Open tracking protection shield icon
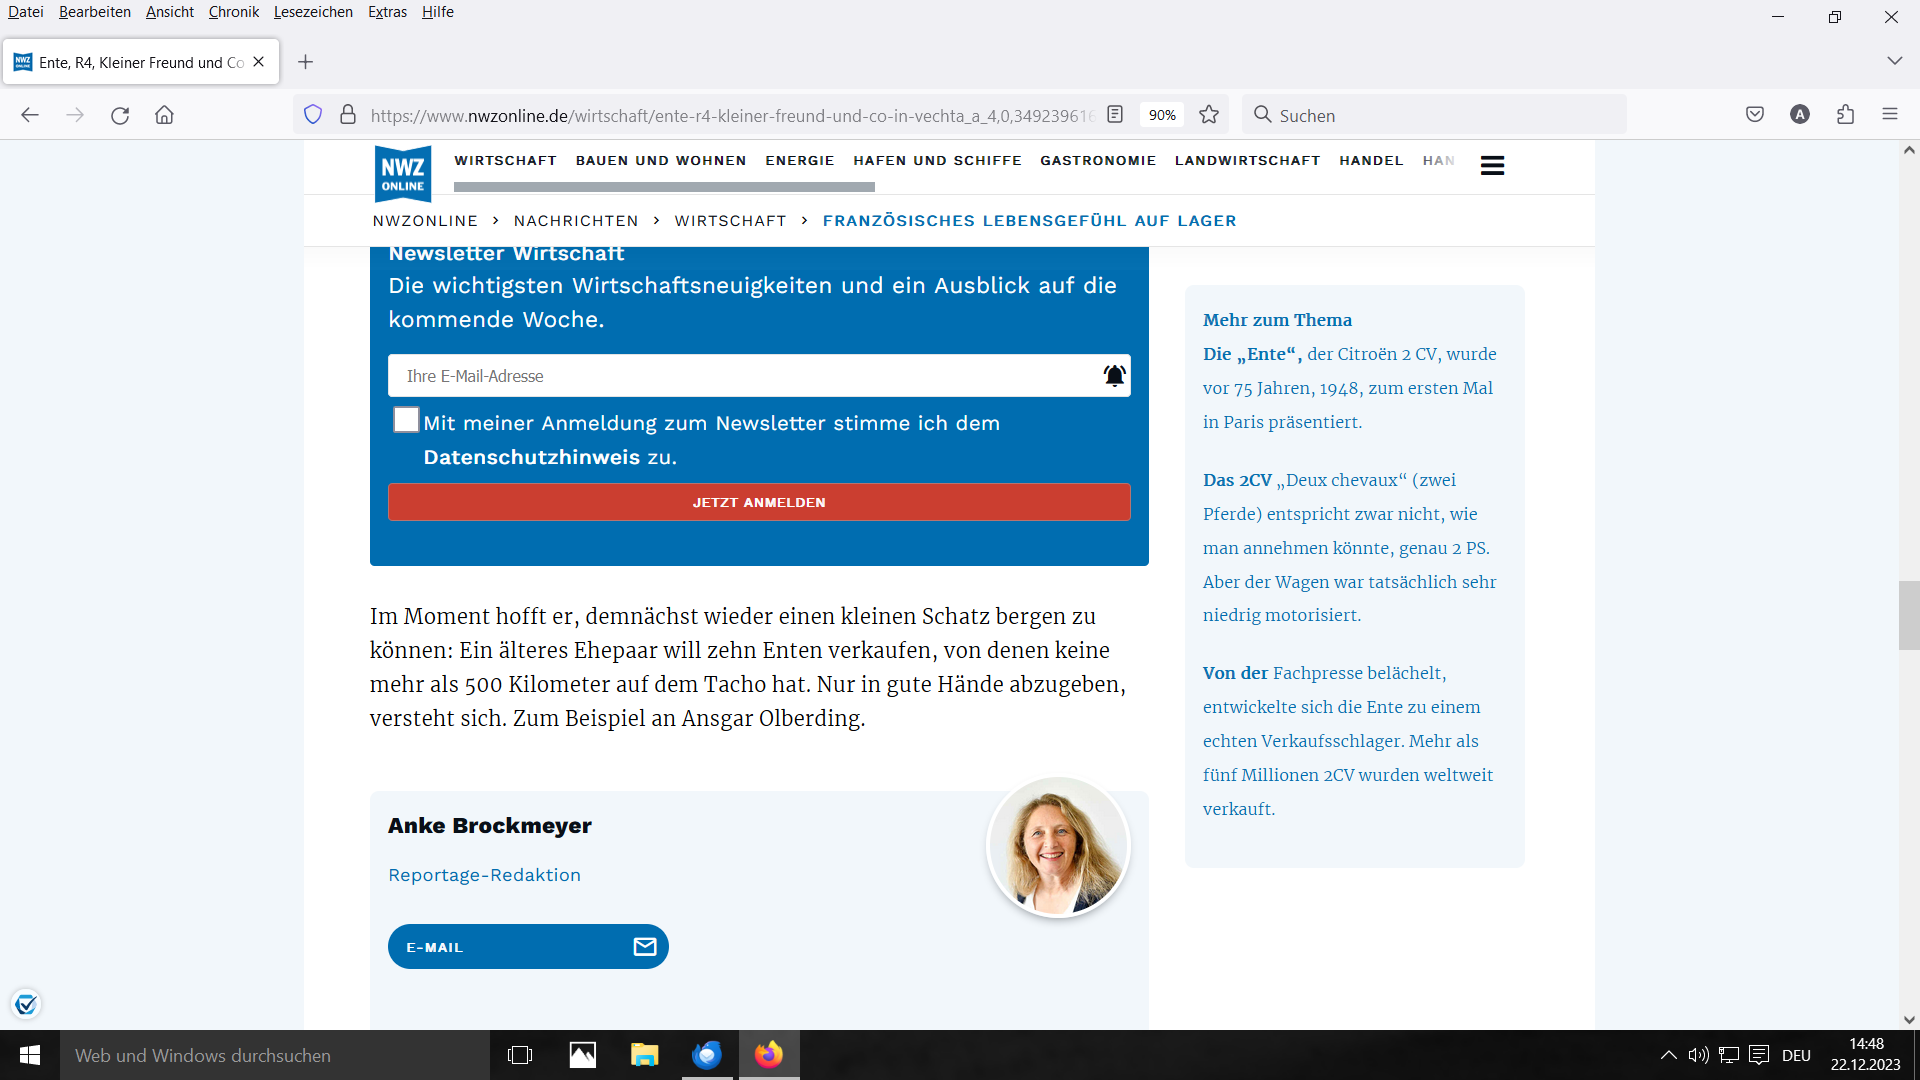 pyautogui.click(x=313, y=115)
